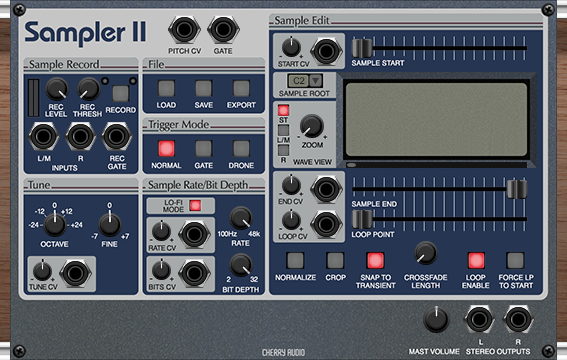Click the RATE knob
Viewport: 567px width, 360px height.
[241, 218]
